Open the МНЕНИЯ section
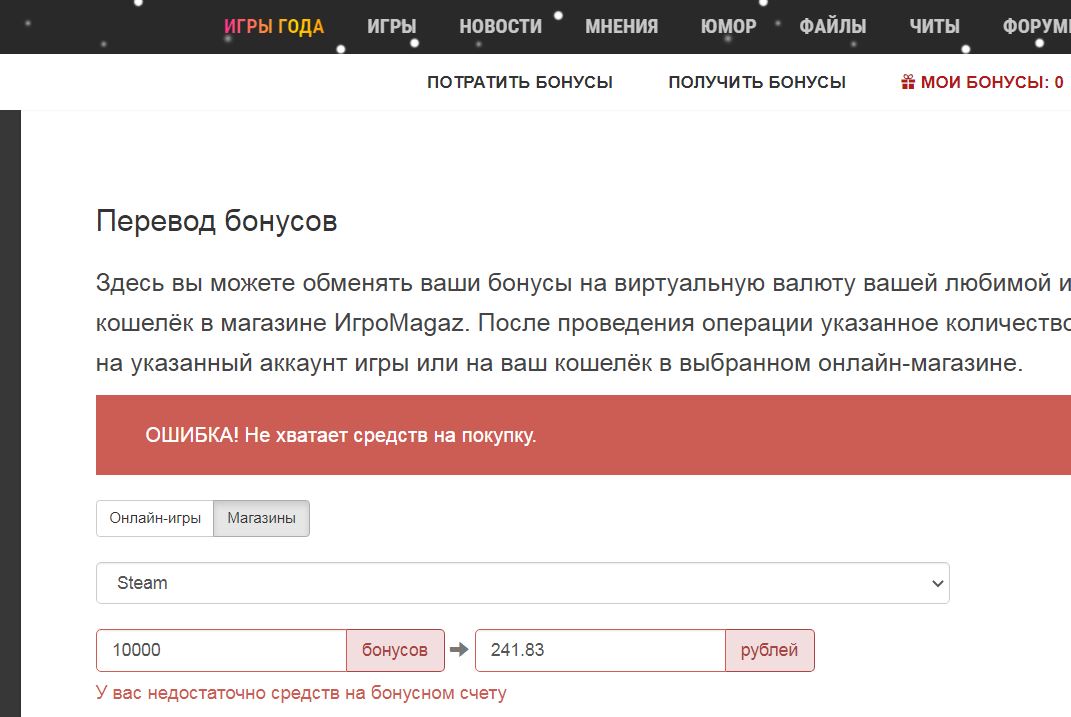Image resolution: width=1071 pixels, height=717 pixels. (x=622, y=27)
